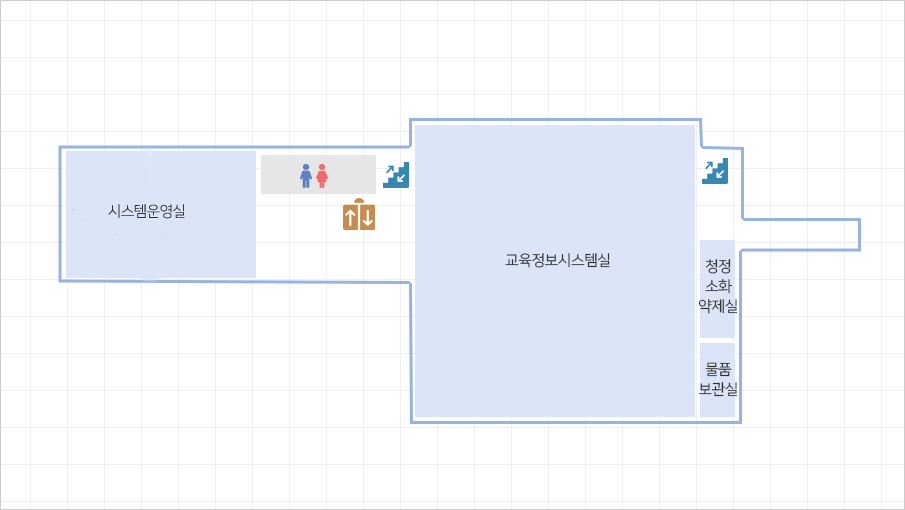This screenshot has height=510, width=905.
Task: Click the female restroom figure icon
Action: click(x=322, y=176)
